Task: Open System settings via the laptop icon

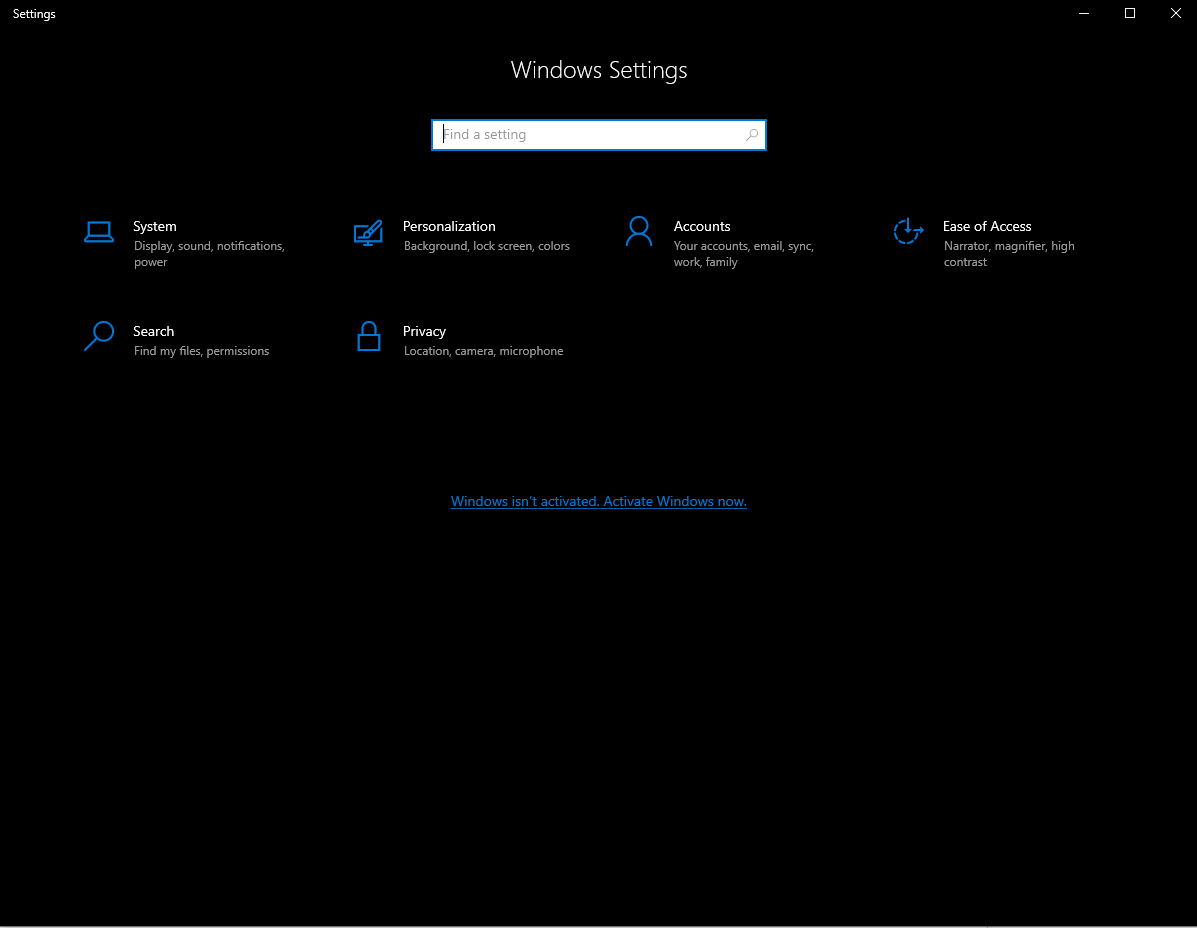Action: point(98,232)
